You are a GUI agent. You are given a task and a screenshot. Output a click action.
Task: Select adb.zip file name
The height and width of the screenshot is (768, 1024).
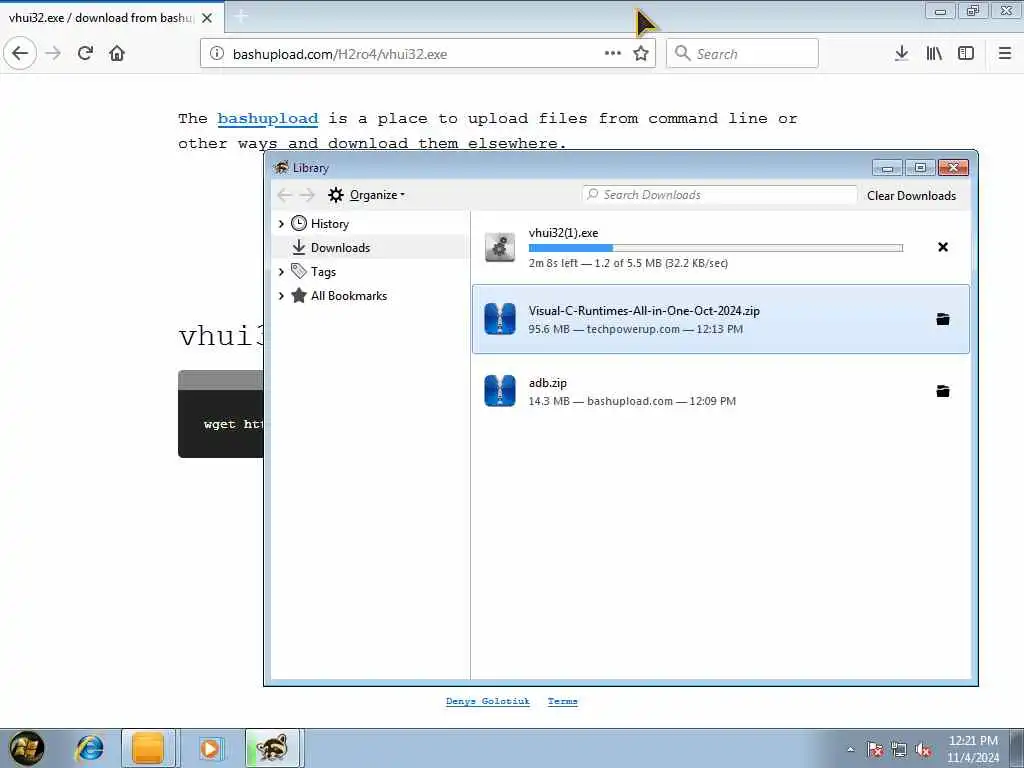point(547,383)
